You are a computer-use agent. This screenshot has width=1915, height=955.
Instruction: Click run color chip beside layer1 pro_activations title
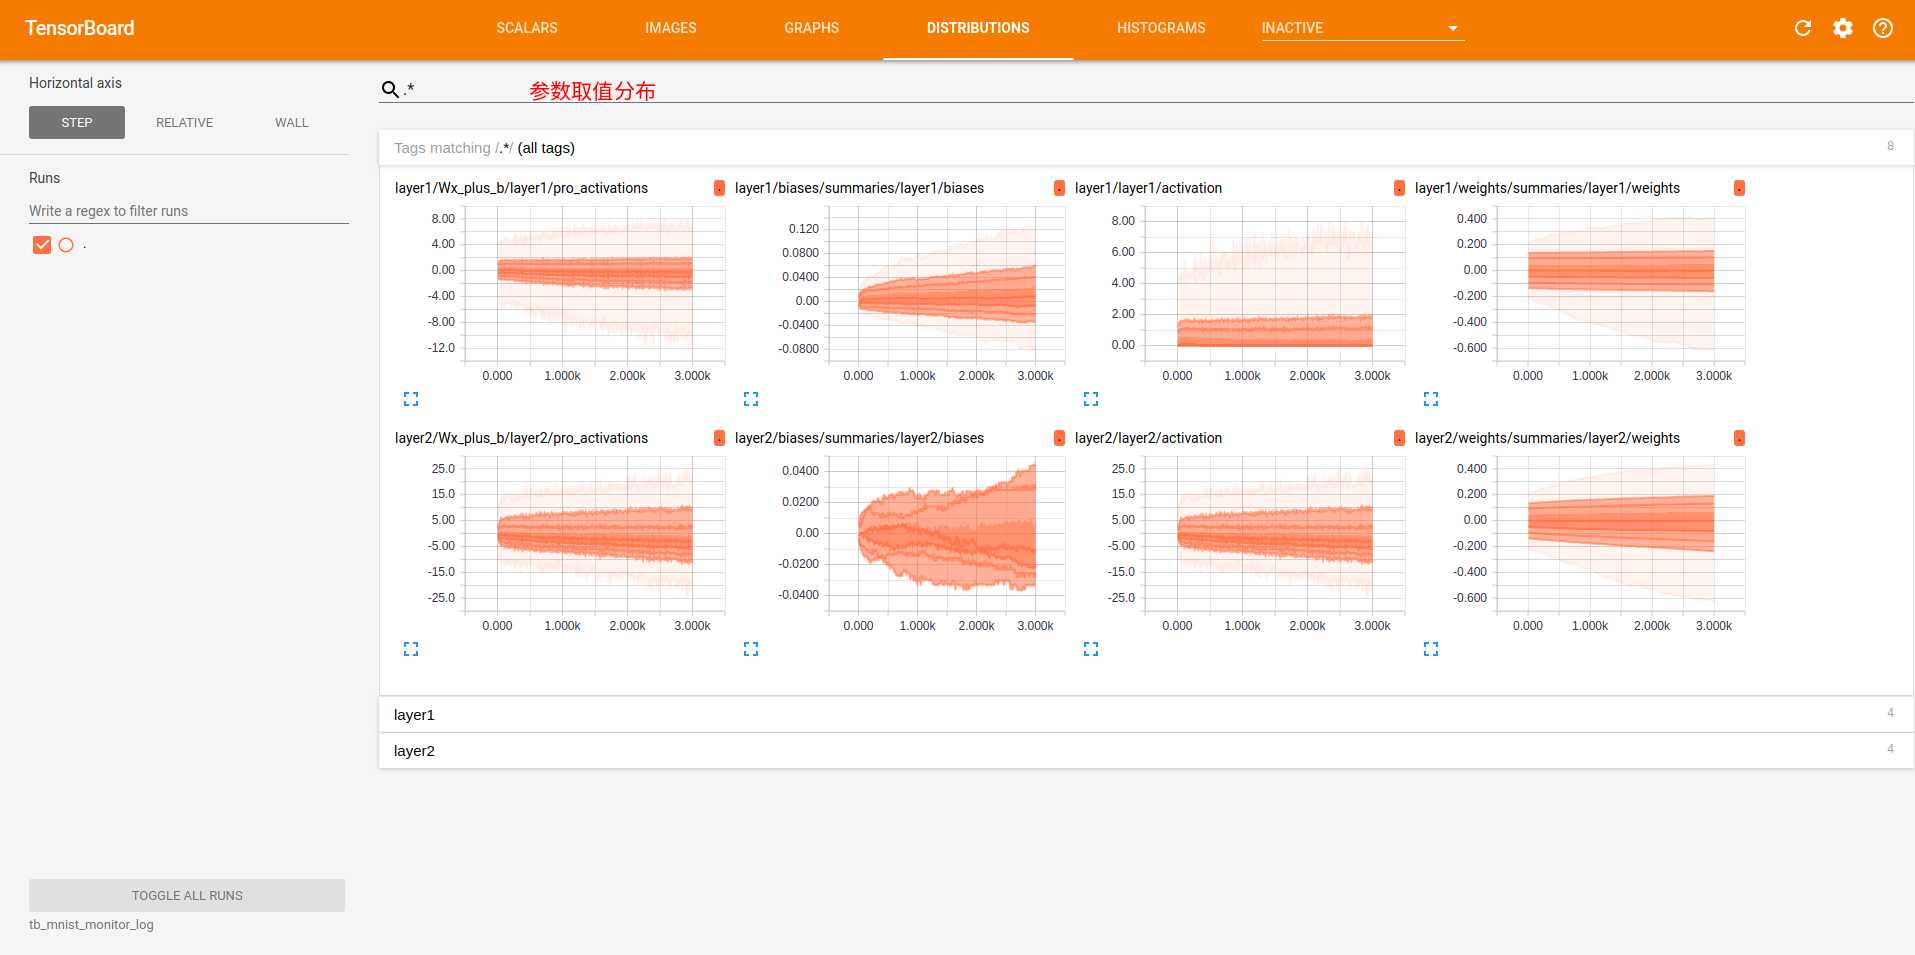719,188
